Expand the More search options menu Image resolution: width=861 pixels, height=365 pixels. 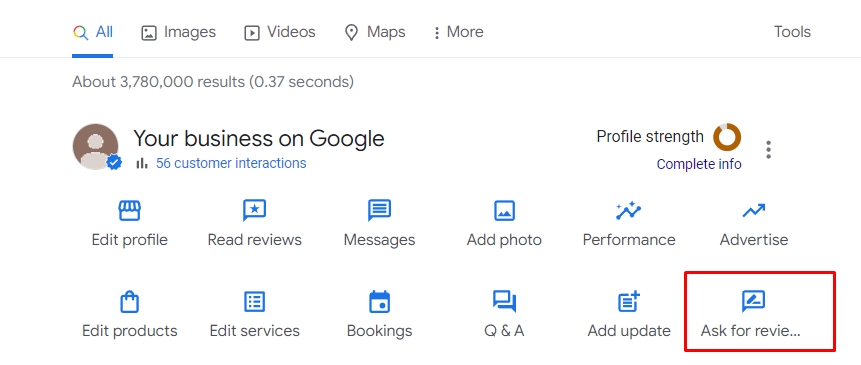coord(459,32)
